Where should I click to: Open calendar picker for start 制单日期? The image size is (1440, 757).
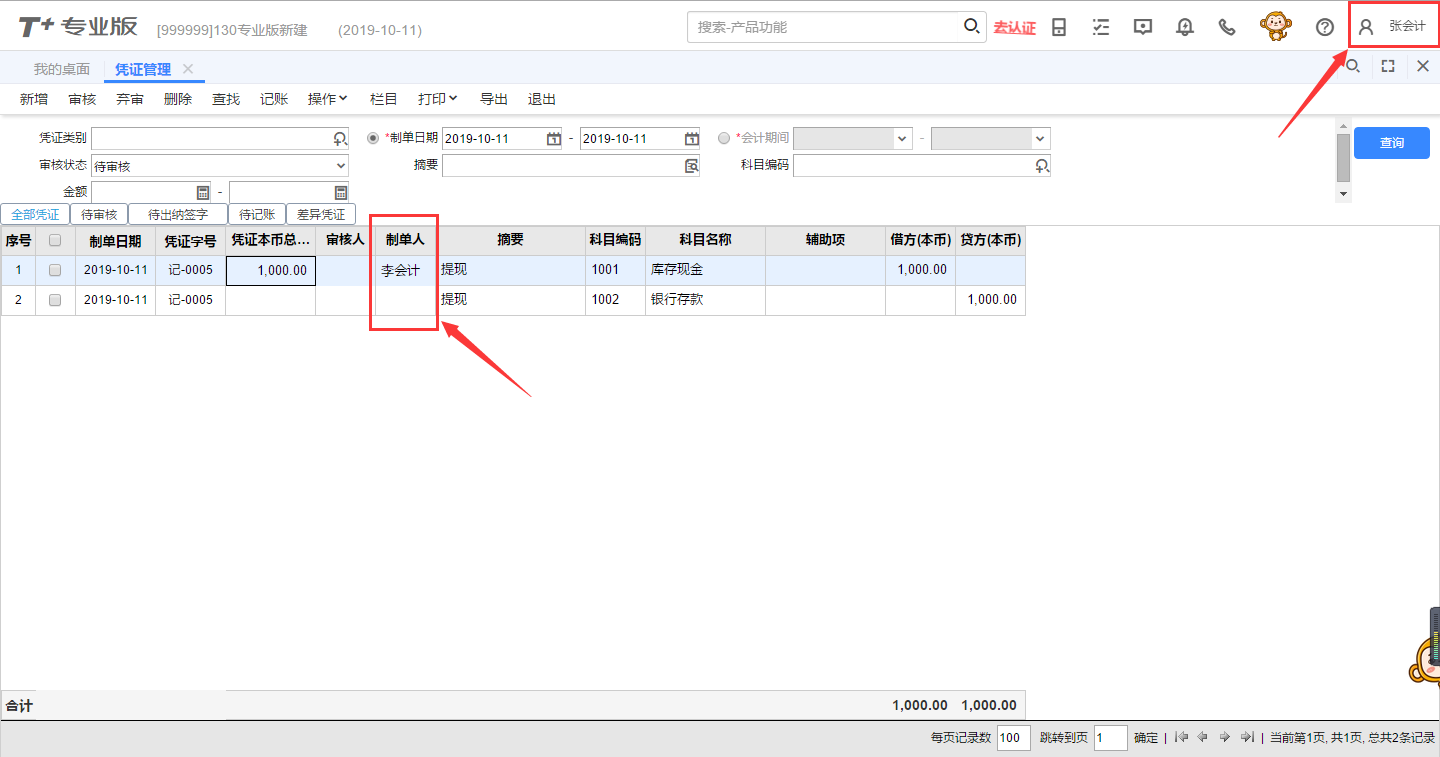click(554, 139)
